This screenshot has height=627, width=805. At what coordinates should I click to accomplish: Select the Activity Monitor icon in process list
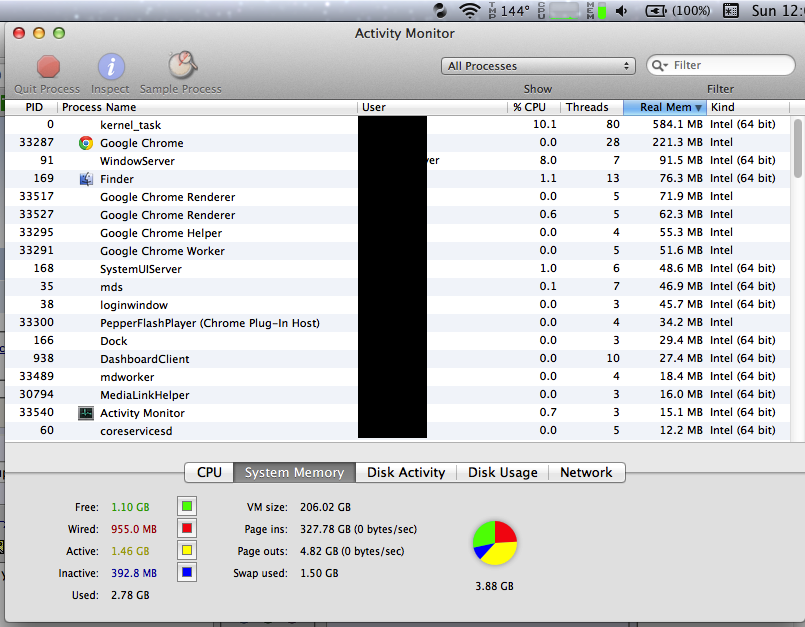click(86, 413)
